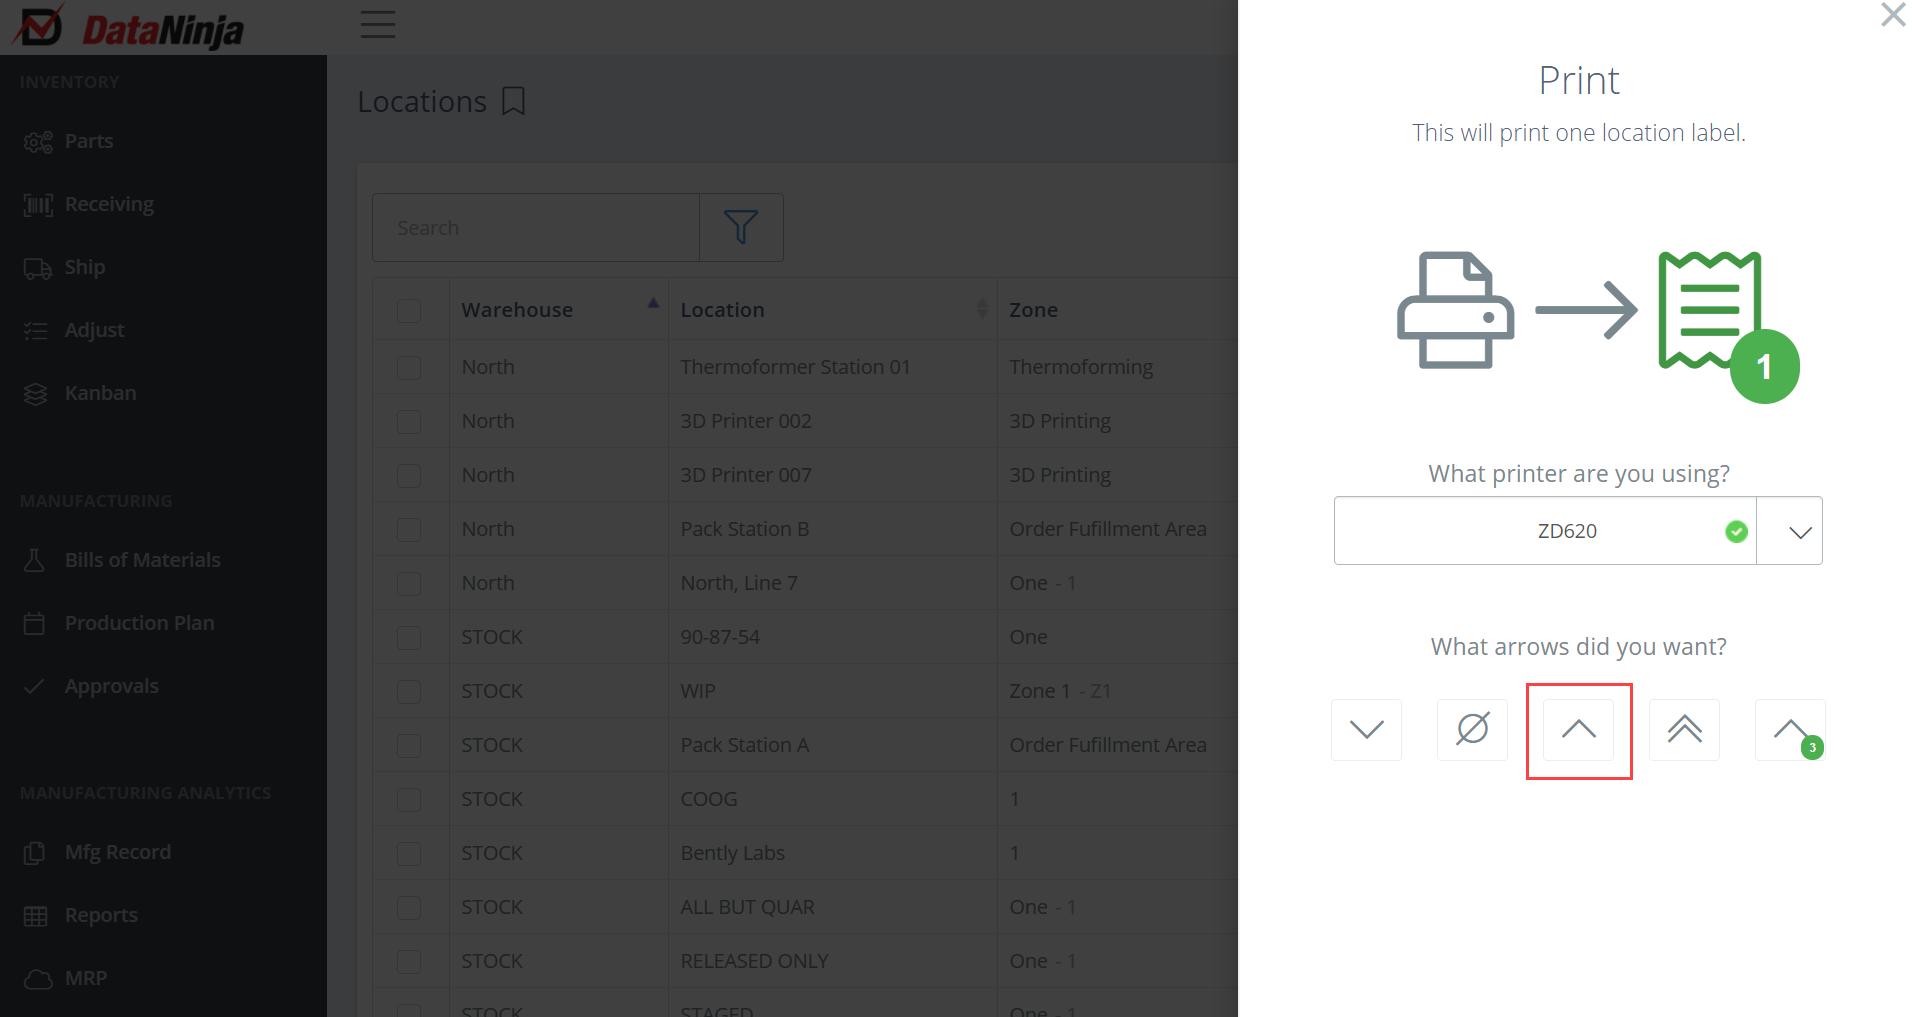Check the WIP row checkbox
This screenshot has height=1017, width=1914.
click(409, 691)
